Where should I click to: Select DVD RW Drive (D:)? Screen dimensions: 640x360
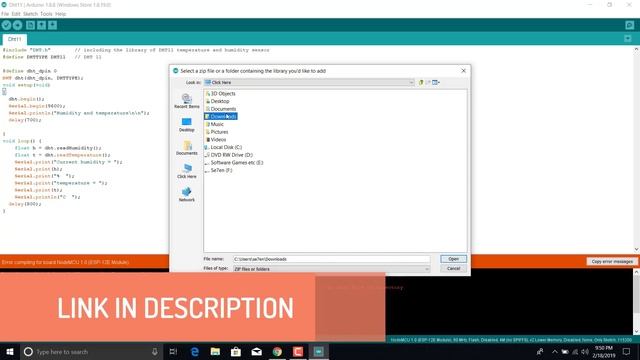(229, 155)
